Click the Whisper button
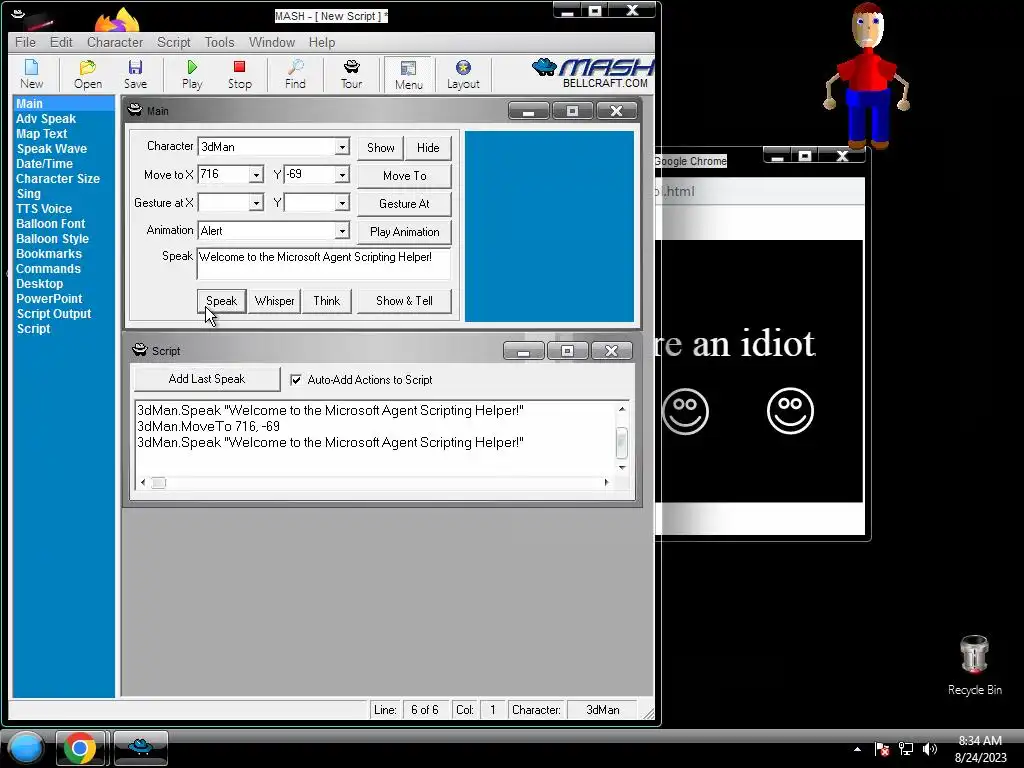Viewport: 1024px width, 768px height. [274, 301]
